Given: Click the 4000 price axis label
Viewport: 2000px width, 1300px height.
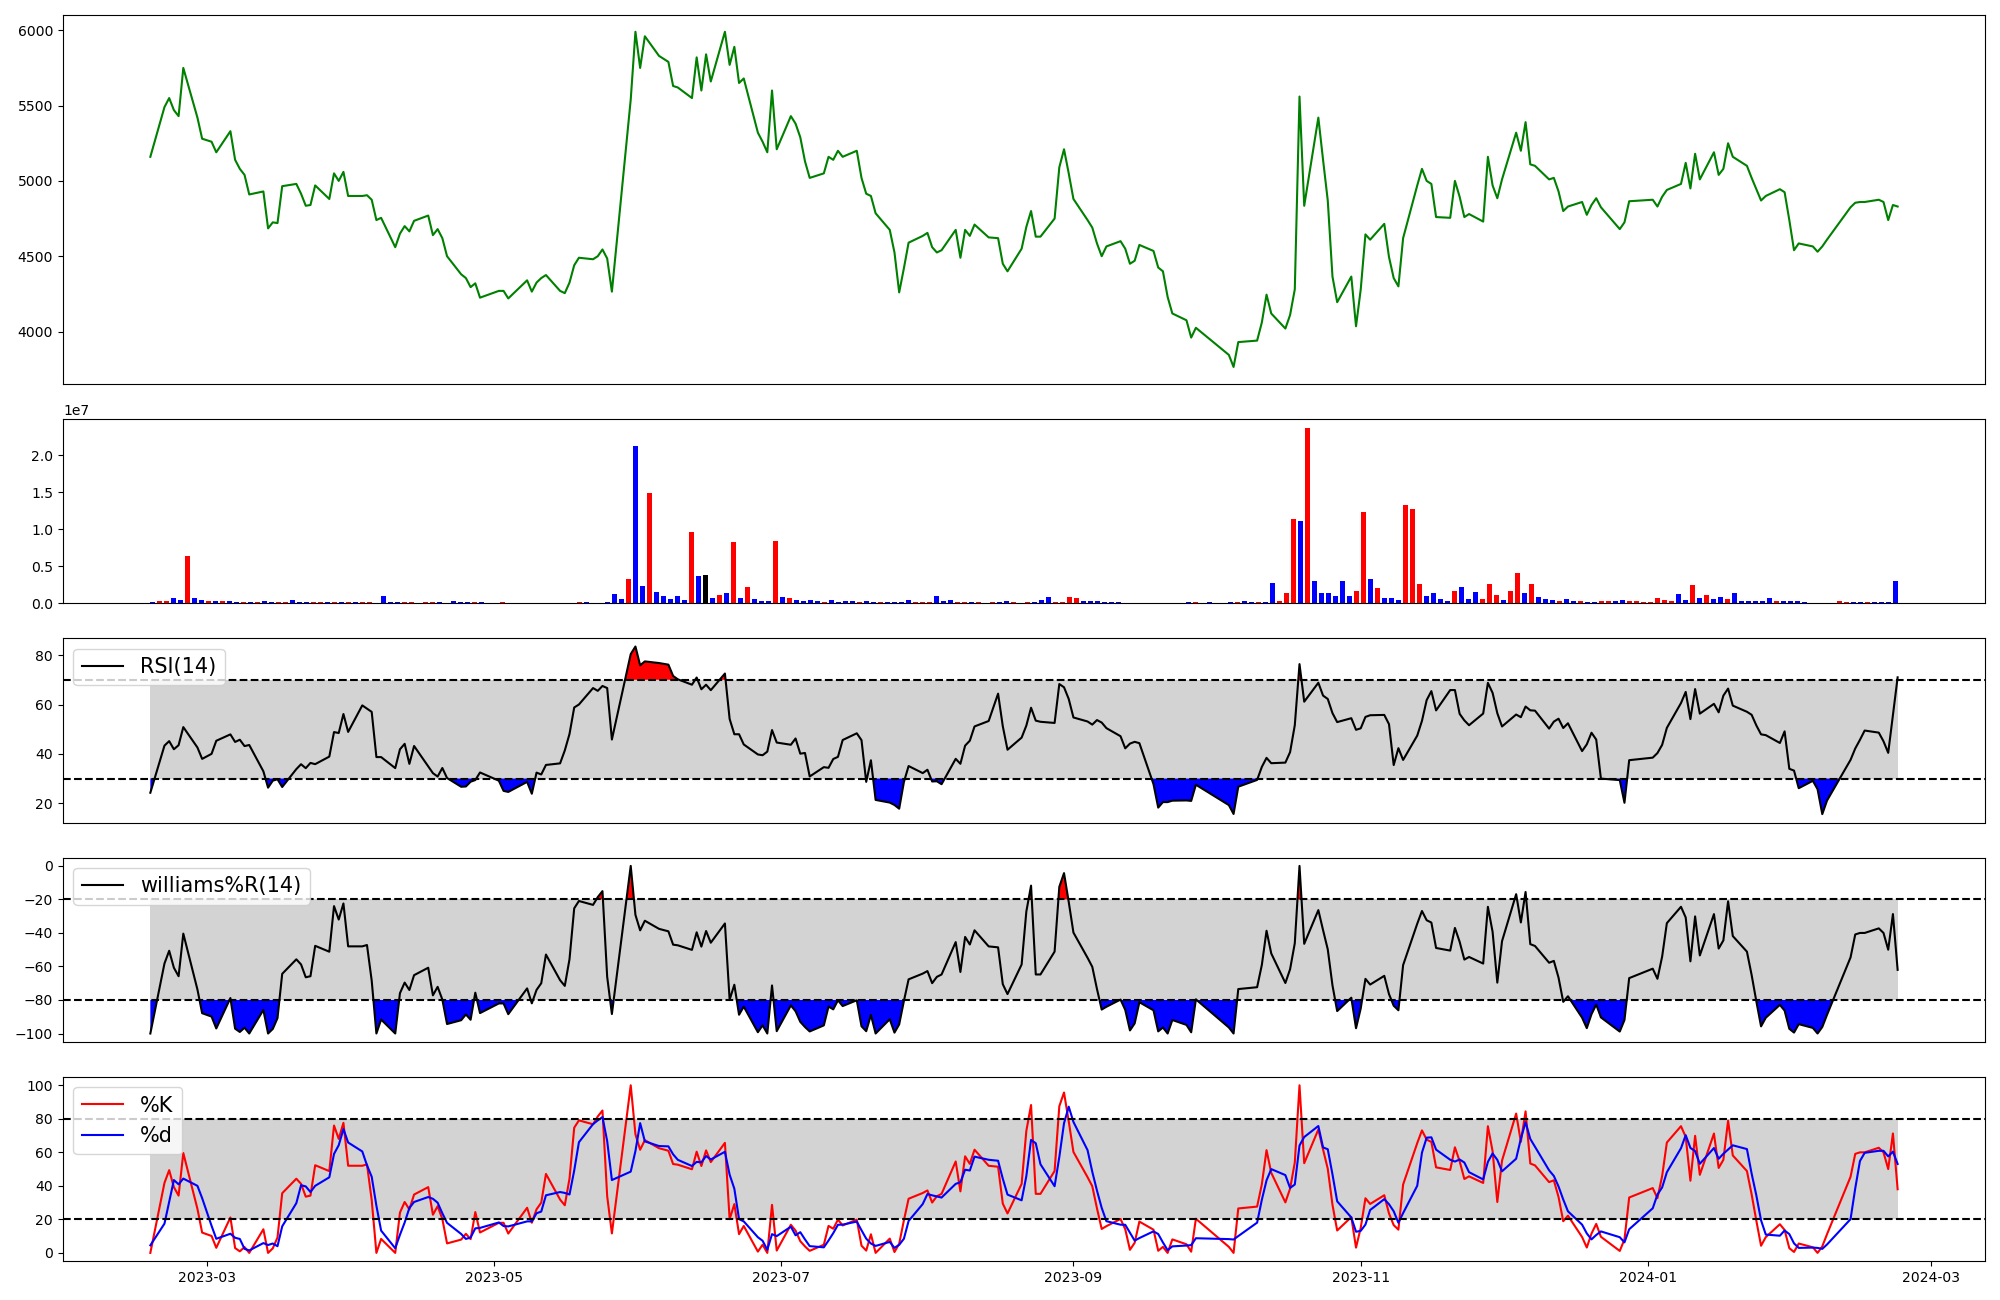Looking at the screenshot, I should [35, 332].
